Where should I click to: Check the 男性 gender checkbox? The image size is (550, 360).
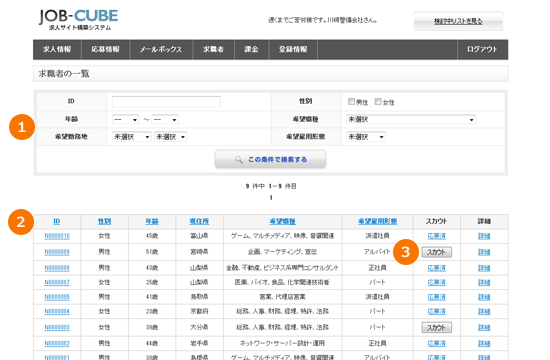click(x=351, y=101)
